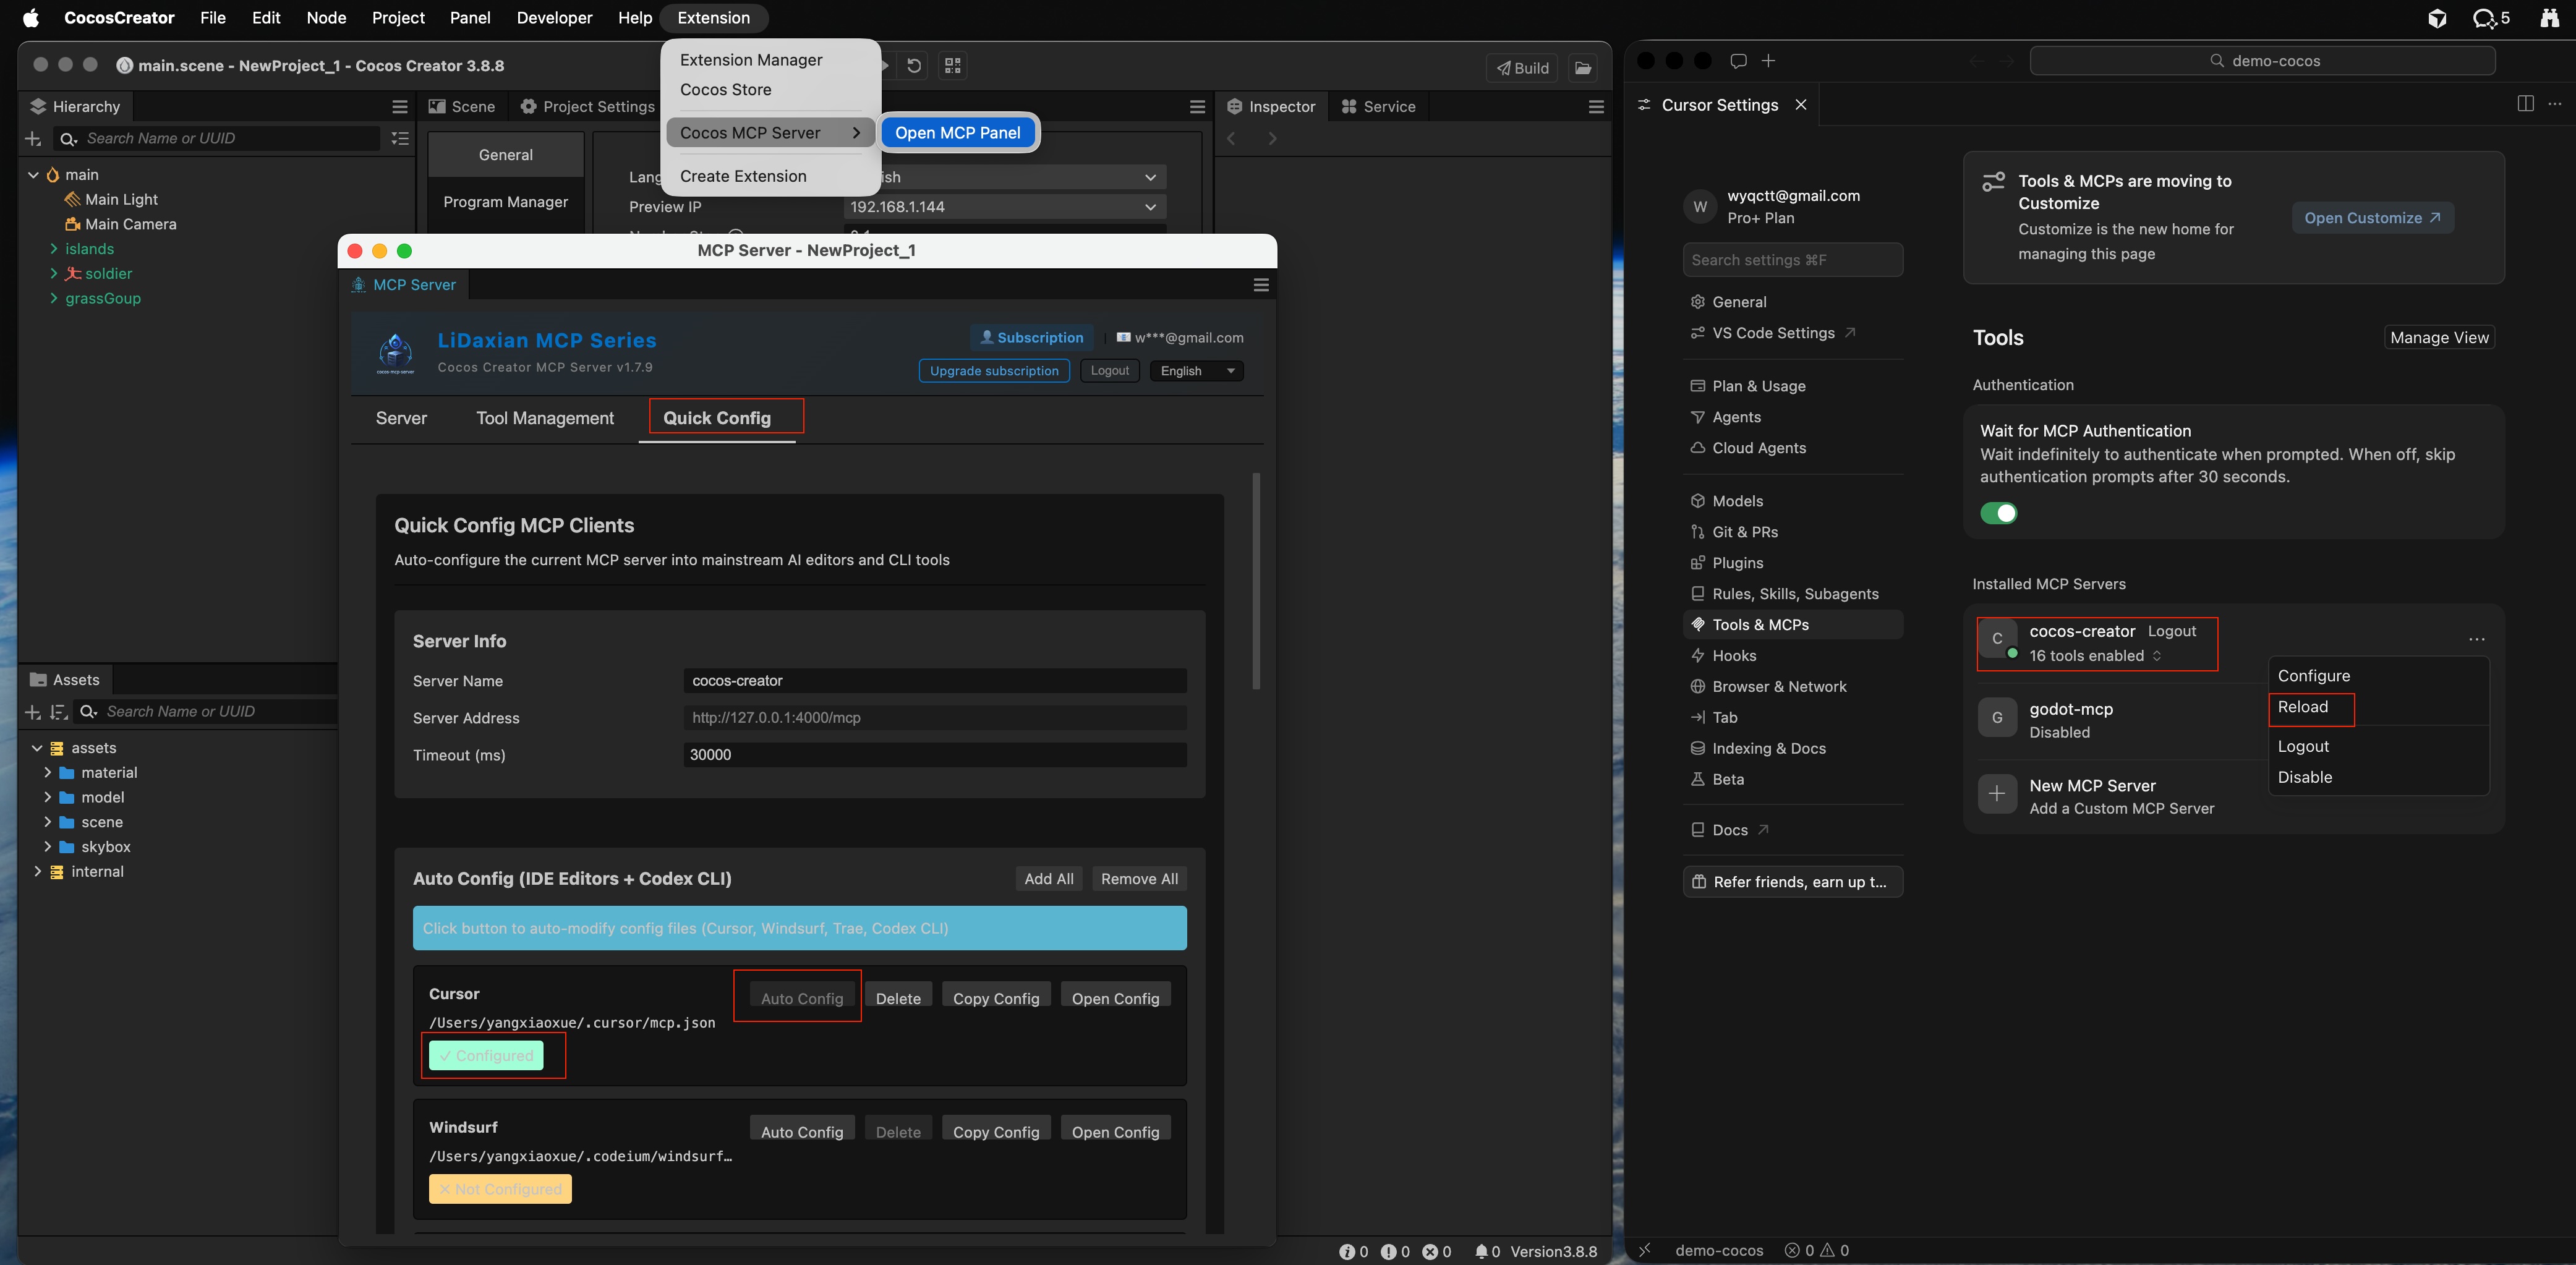Open Cursor editor more actions ellipsis

point(2555,104)
